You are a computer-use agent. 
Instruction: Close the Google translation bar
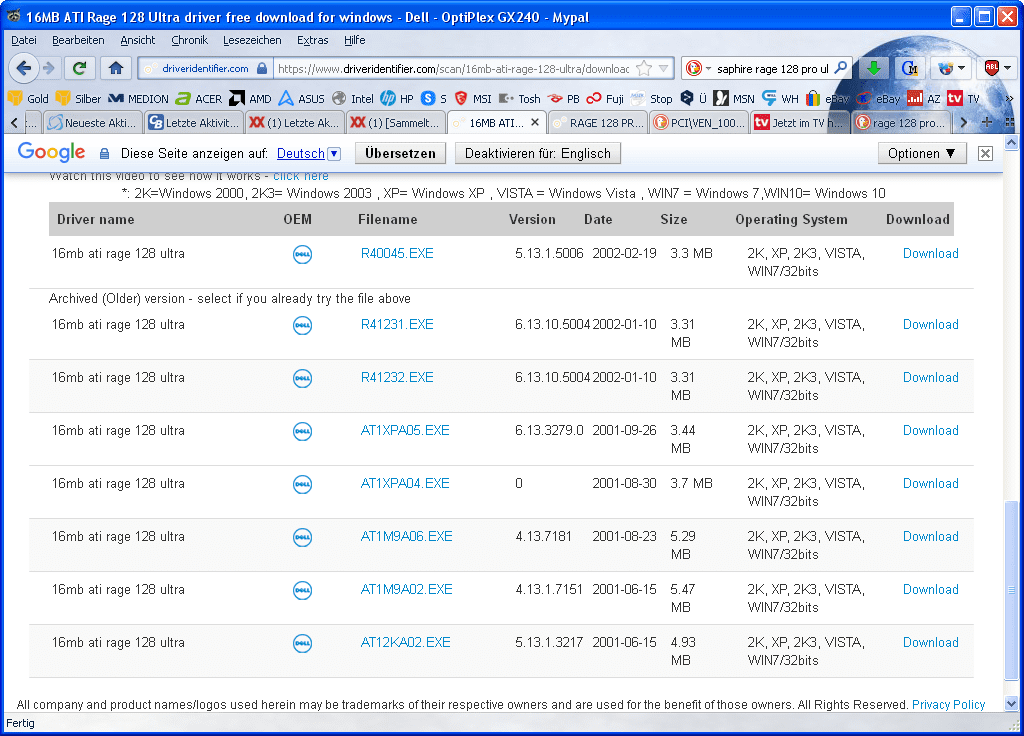pyautogui.click(x=985, y=153)
